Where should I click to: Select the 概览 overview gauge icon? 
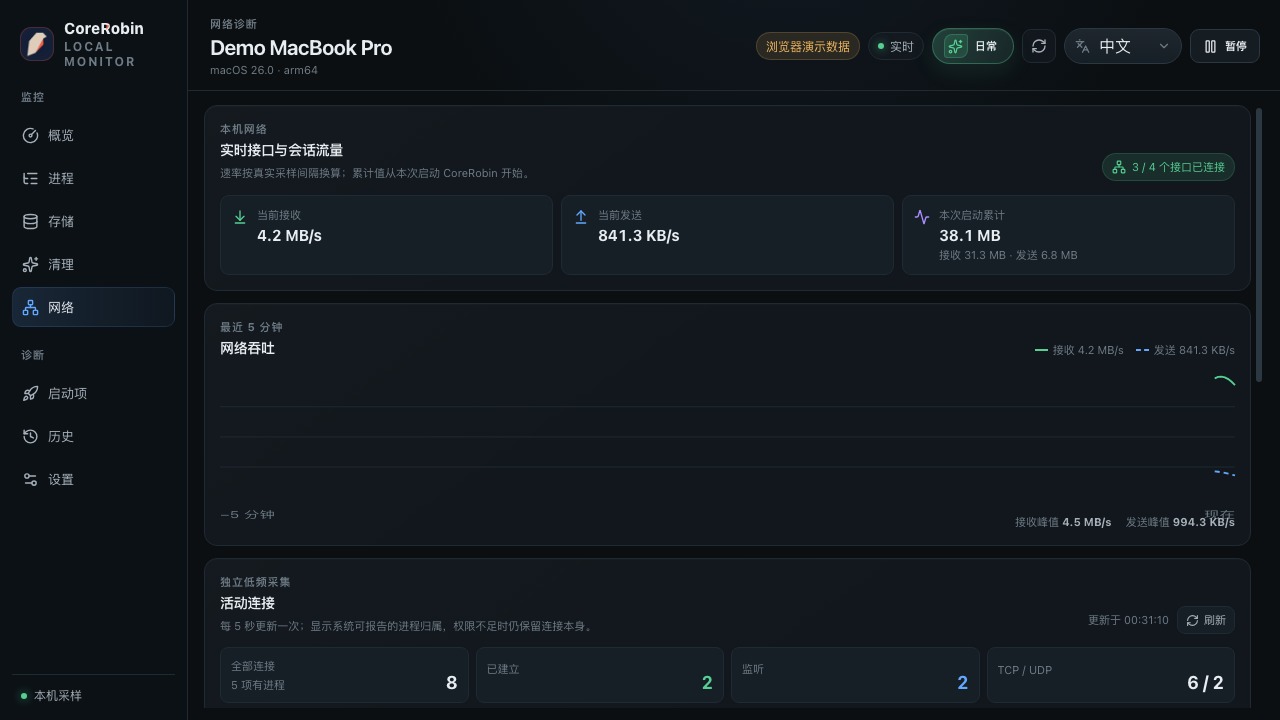point(30,135)
